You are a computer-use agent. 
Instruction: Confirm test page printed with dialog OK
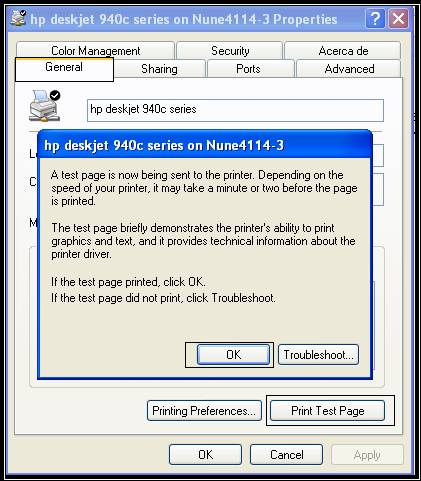coord(233,355)
